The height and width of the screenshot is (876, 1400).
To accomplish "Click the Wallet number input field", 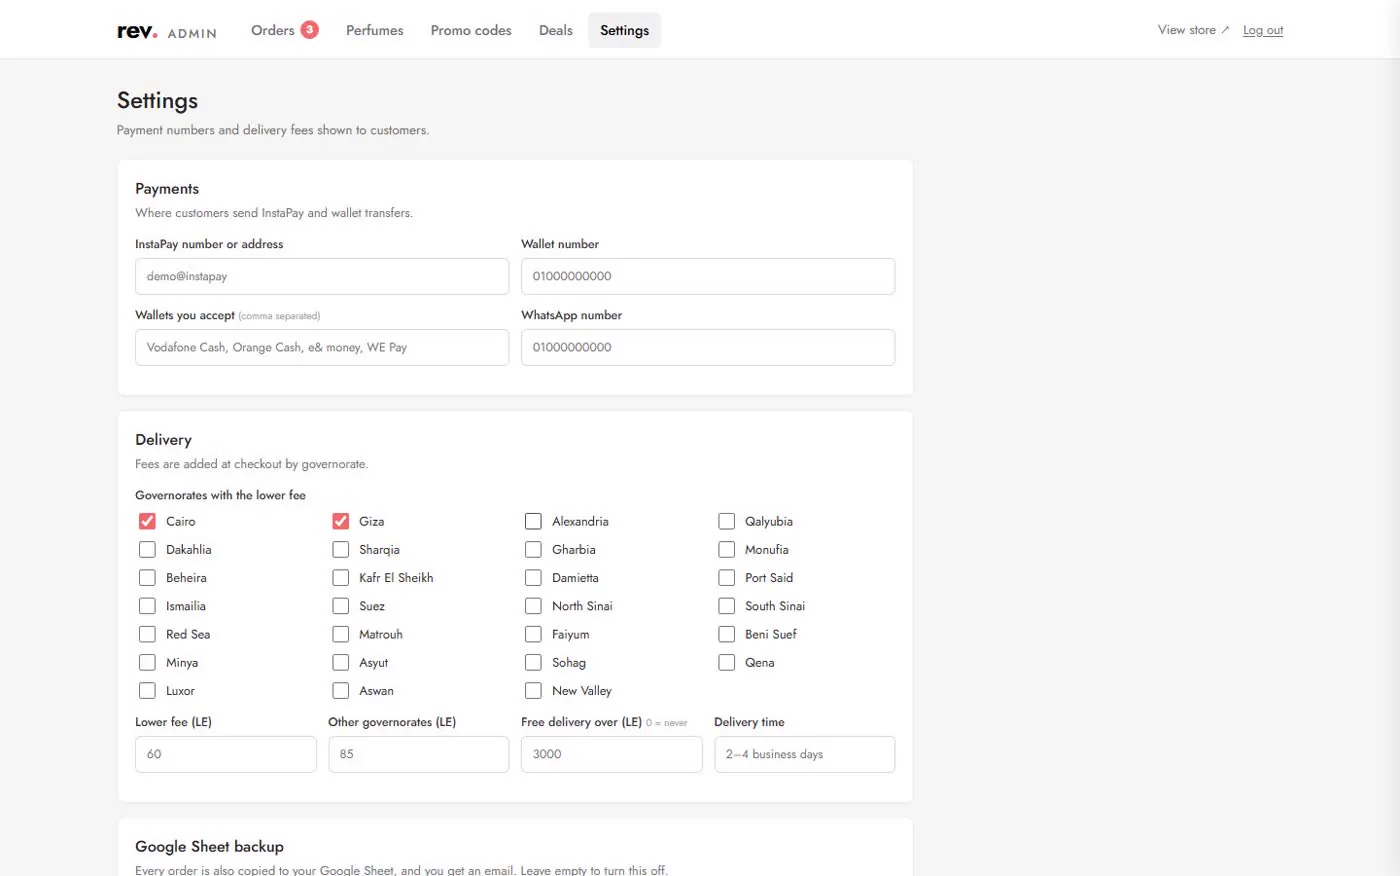I will 708,276.
